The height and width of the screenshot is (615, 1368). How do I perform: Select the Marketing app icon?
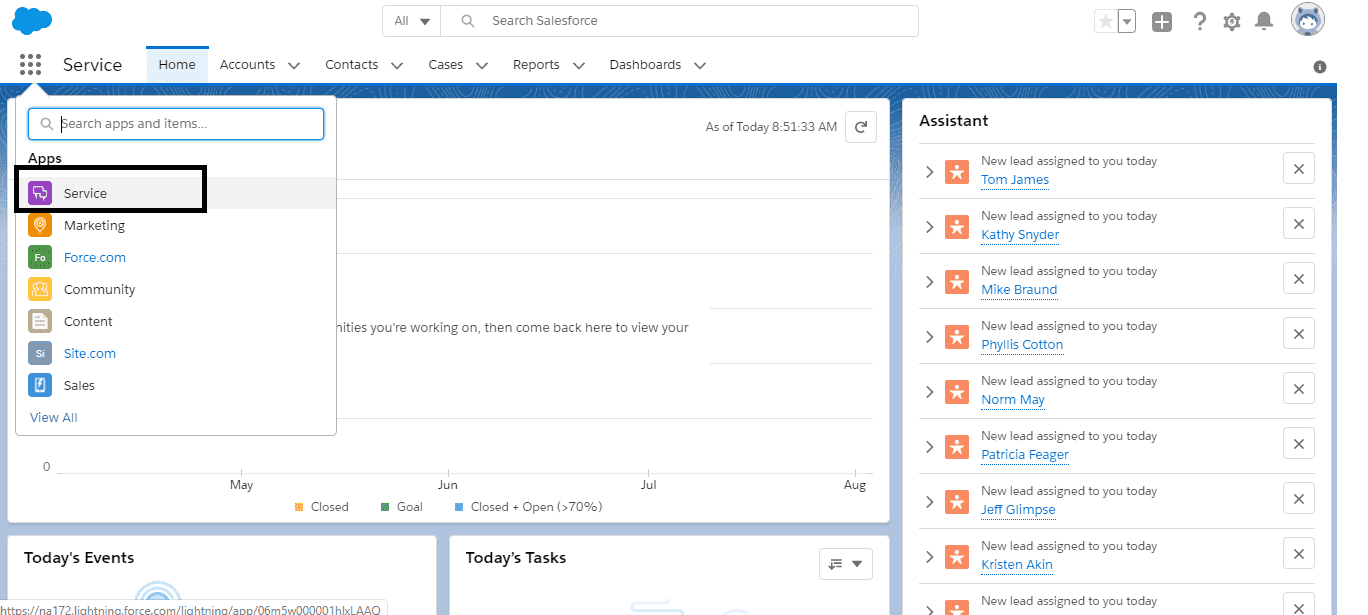40,225
